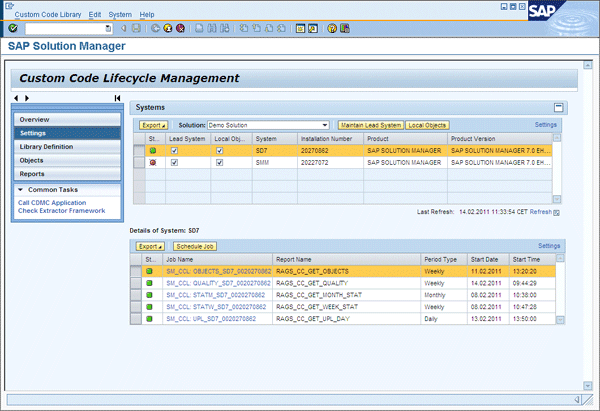Go to the Objects navigation item

(67, 160)
